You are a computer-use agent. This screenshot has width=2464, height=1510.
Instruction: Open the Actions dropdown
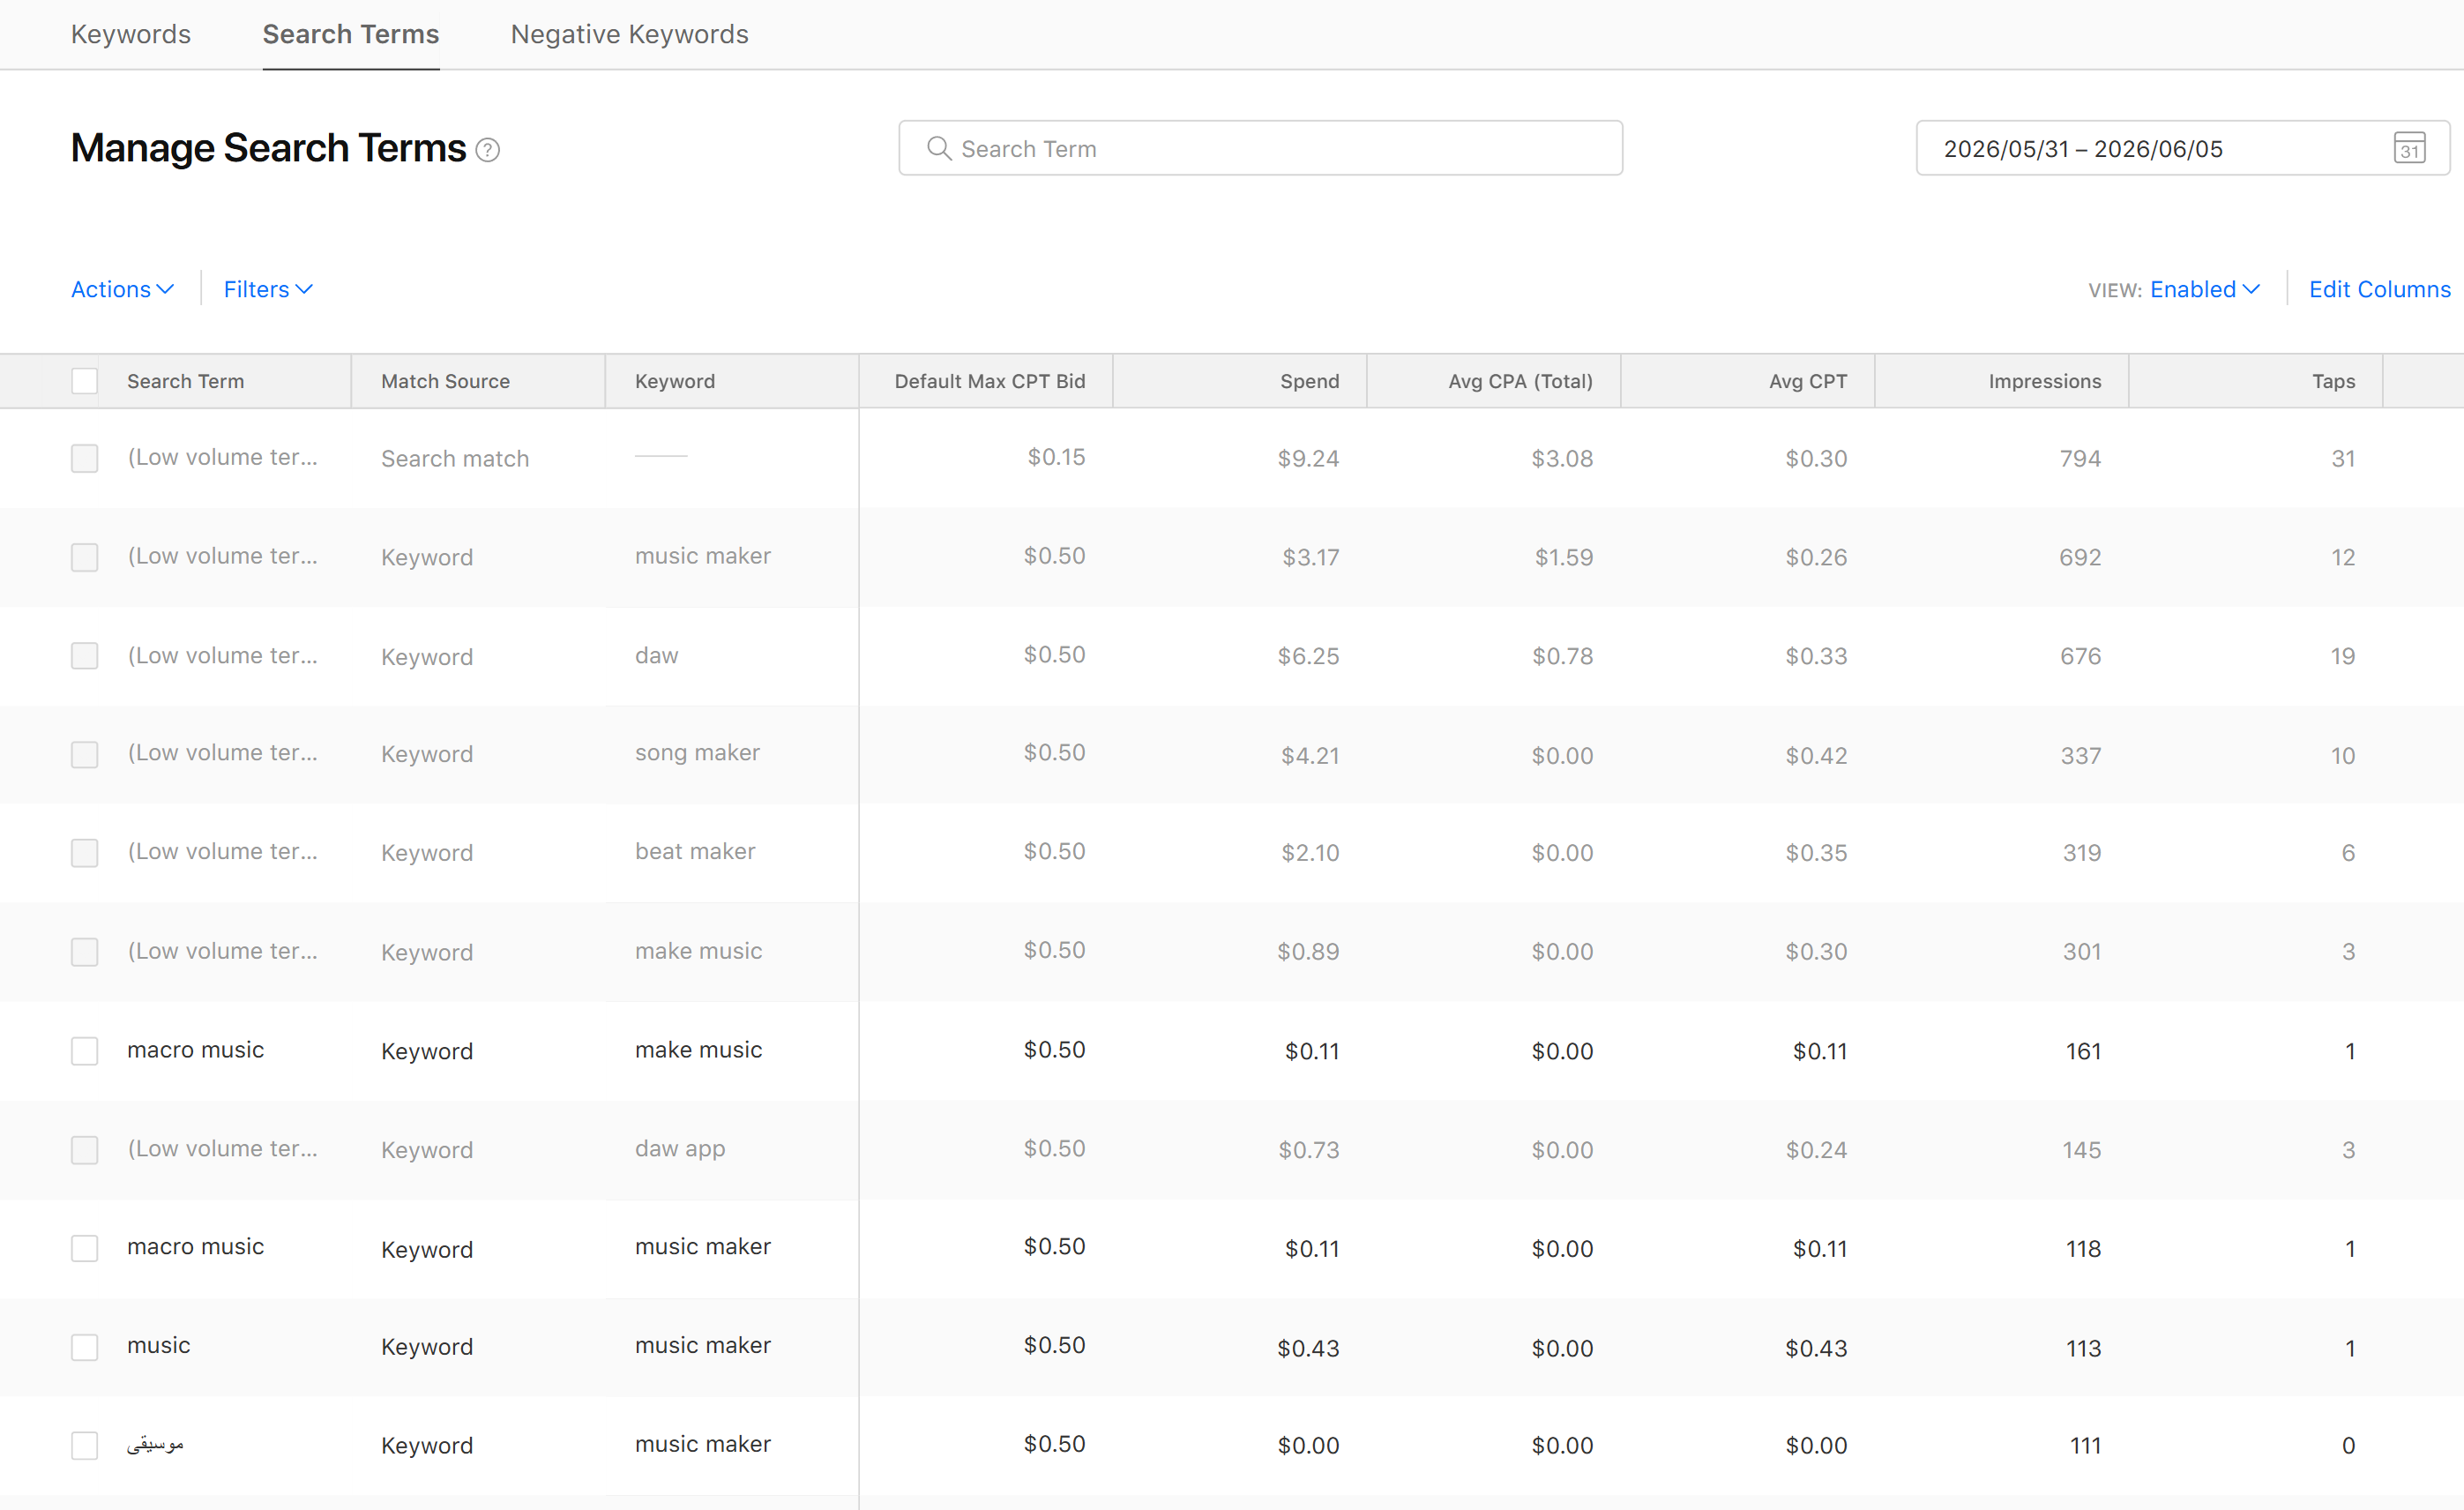click(x=122, y=289)
